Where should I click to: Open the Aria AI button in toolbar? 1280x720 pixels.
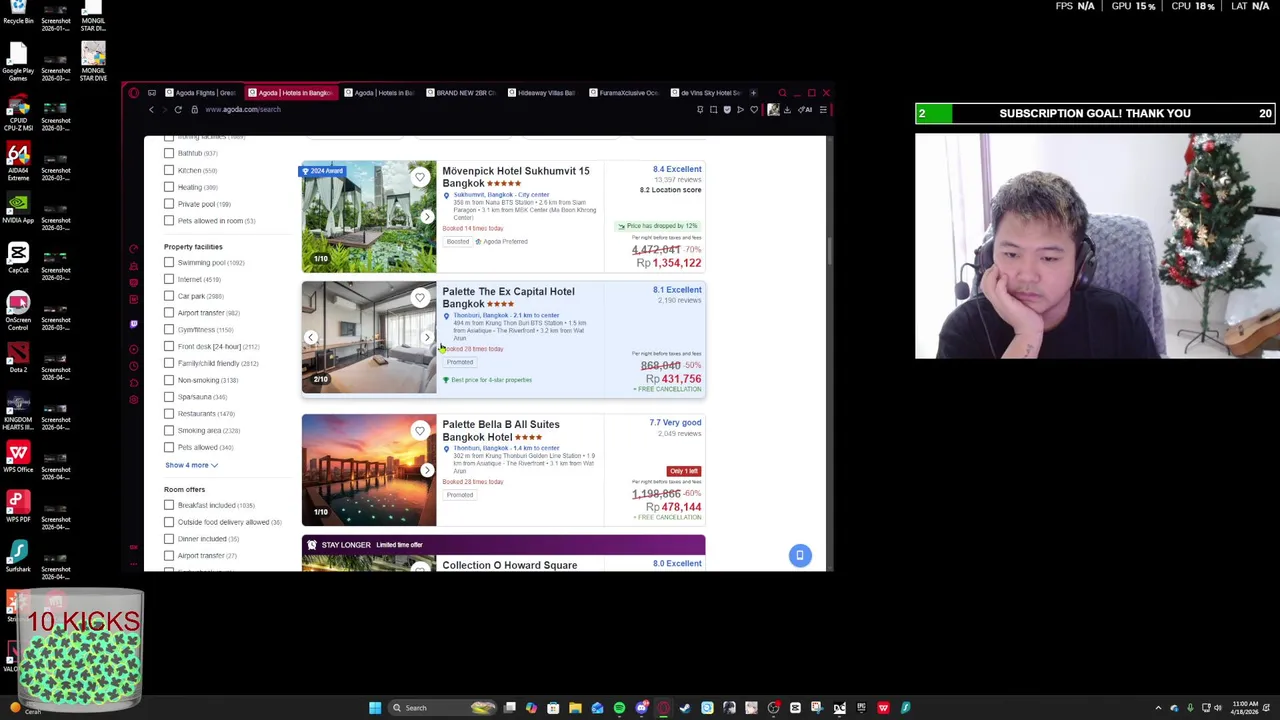click(x=806, y=110)
